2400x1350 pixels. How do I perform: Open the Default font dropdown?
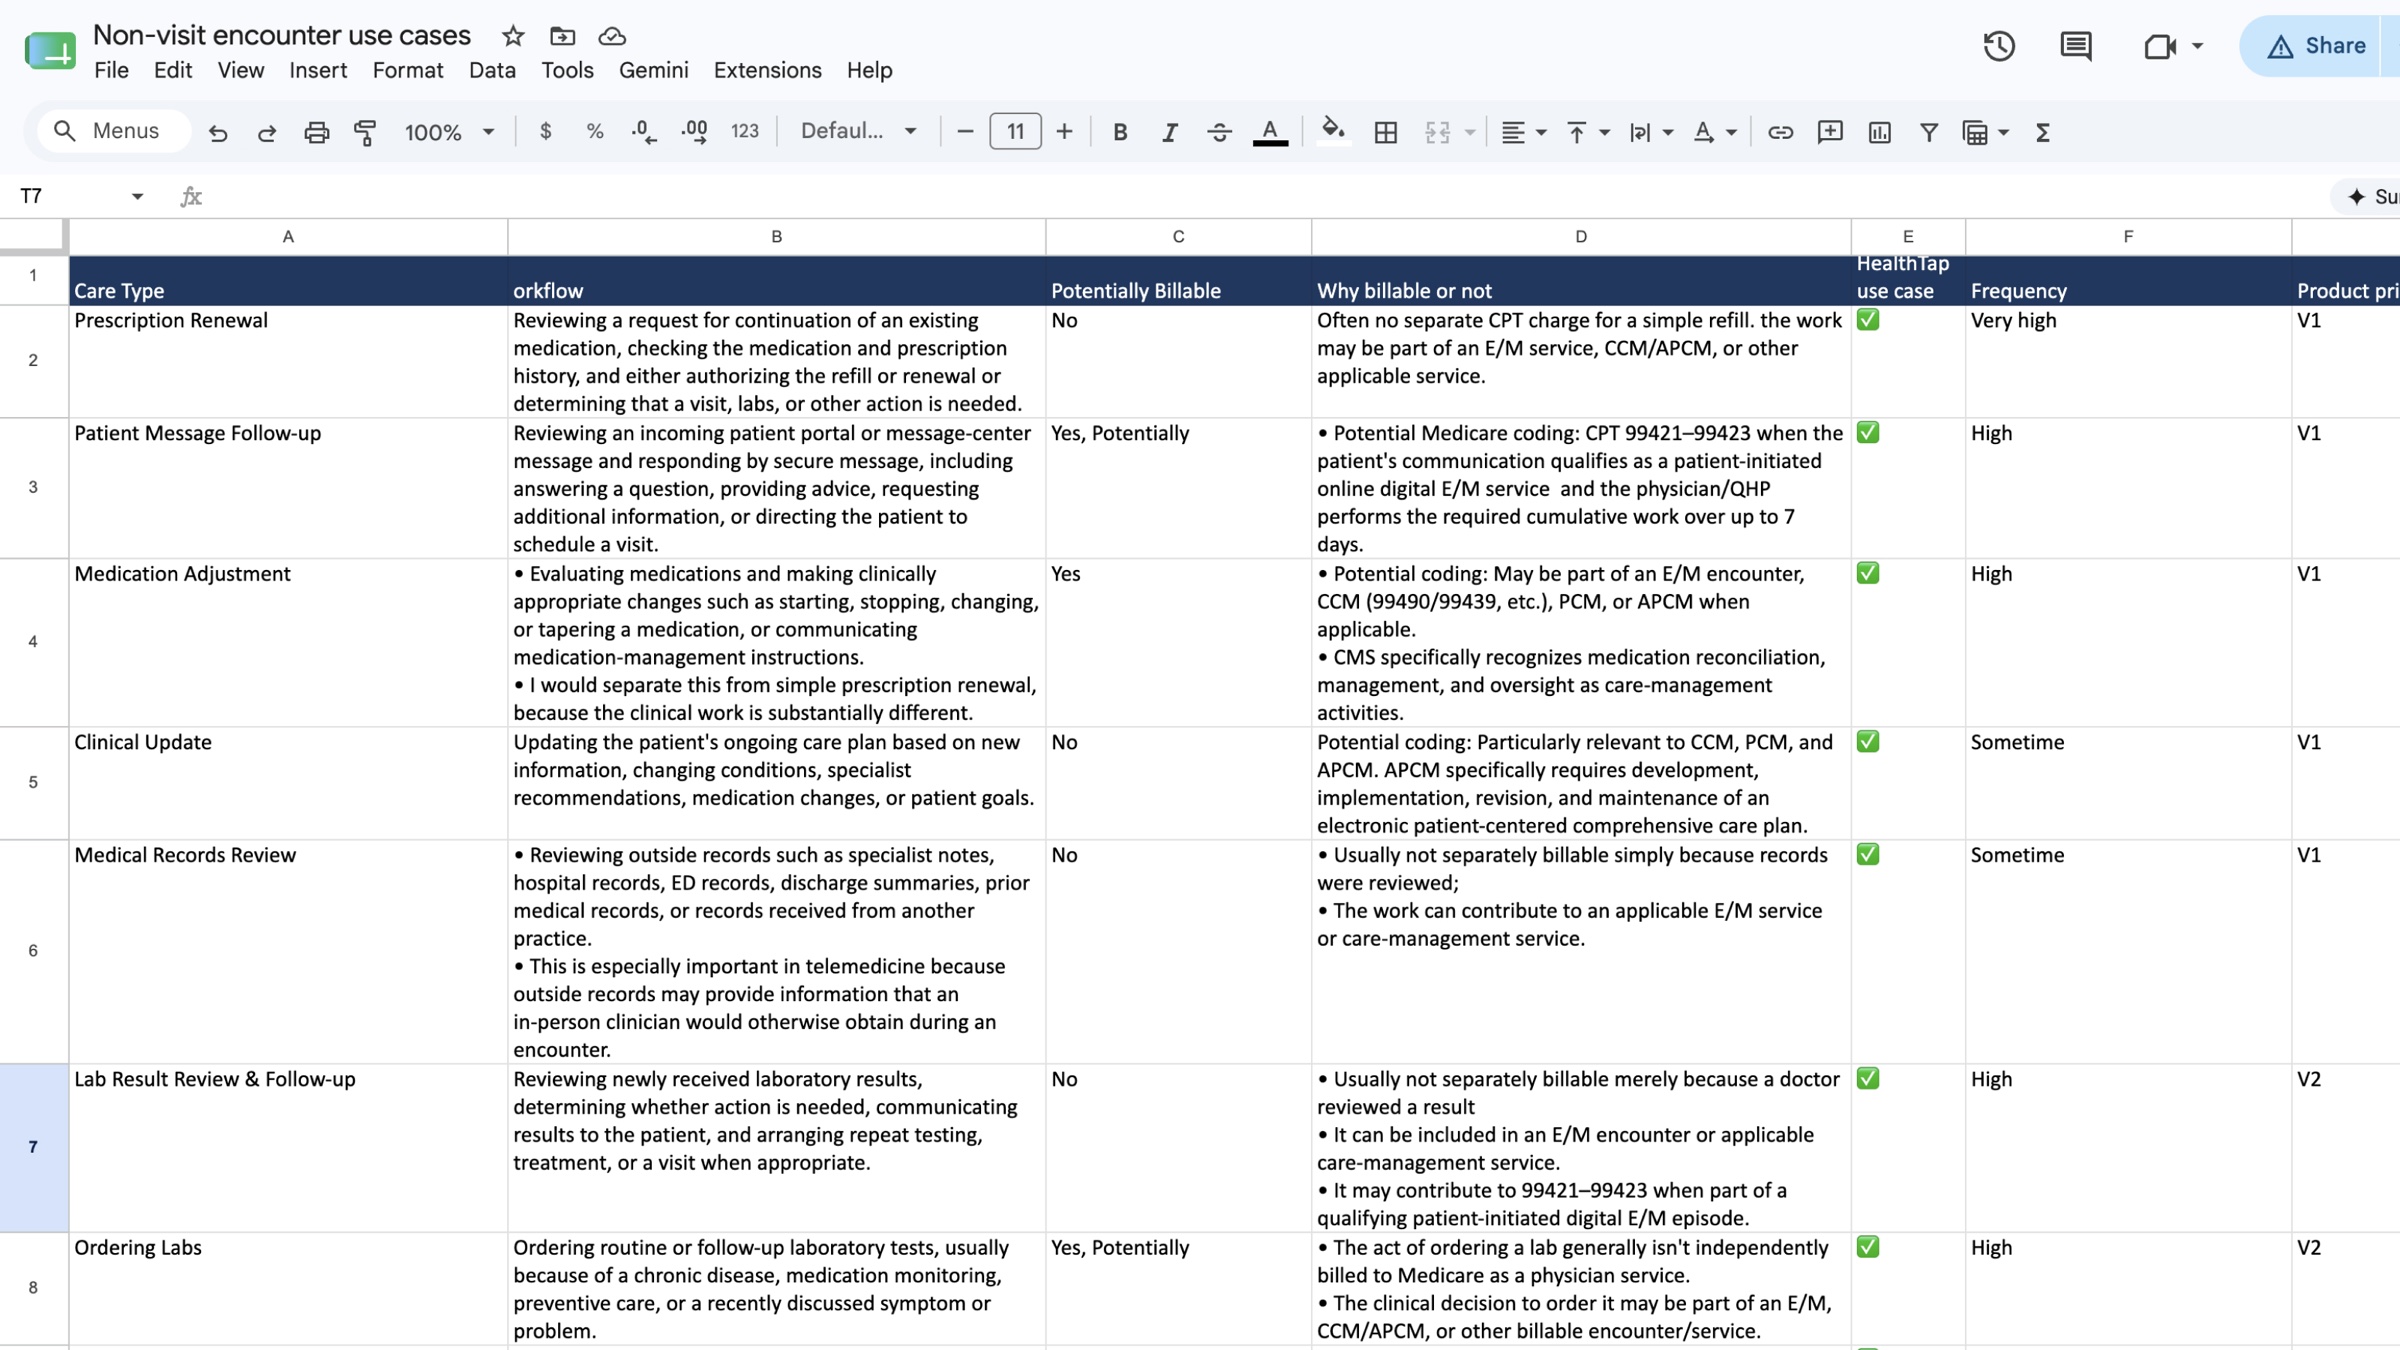tap(859, 131)
